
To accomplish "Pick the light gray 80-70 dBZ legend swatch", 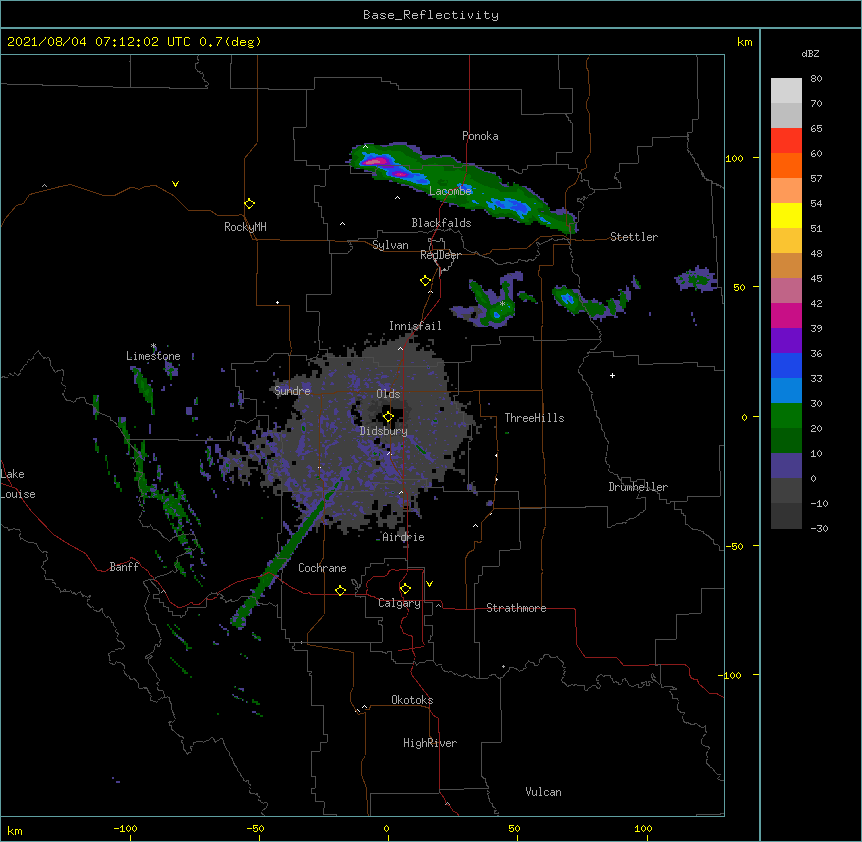I will click(x=786, y=91).
